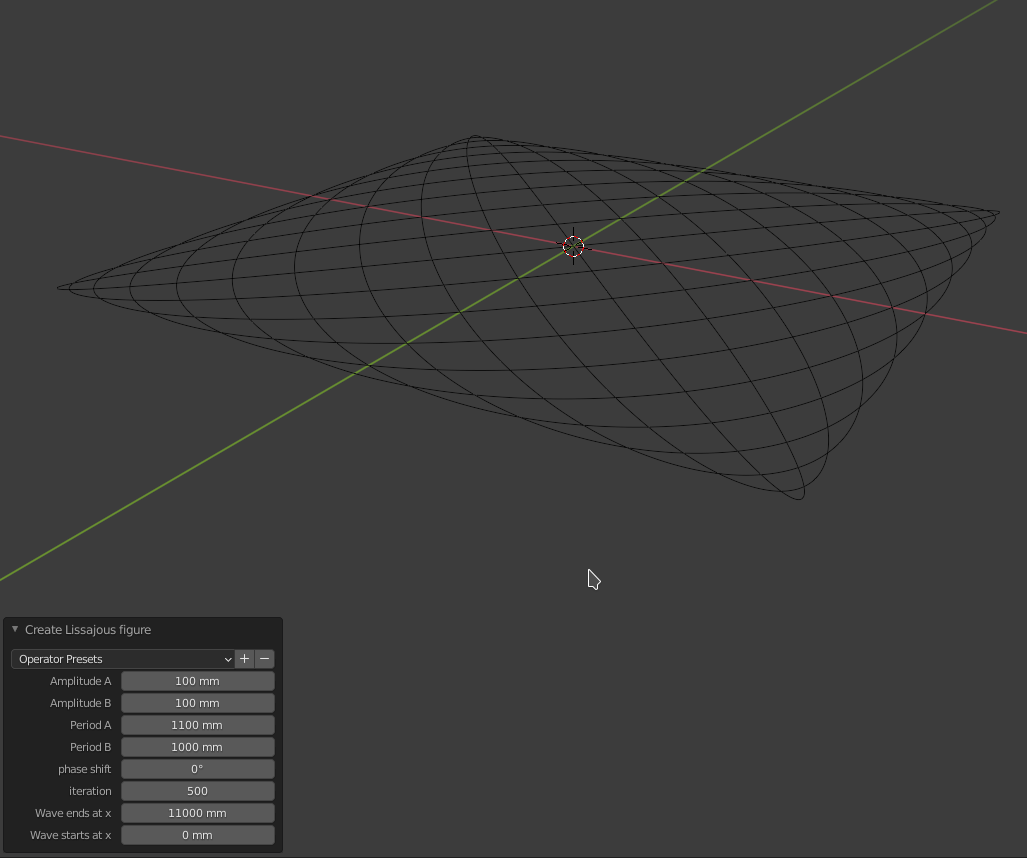
Task: Select the Period B 1000 mm field
Action: (x=197, y=747)
